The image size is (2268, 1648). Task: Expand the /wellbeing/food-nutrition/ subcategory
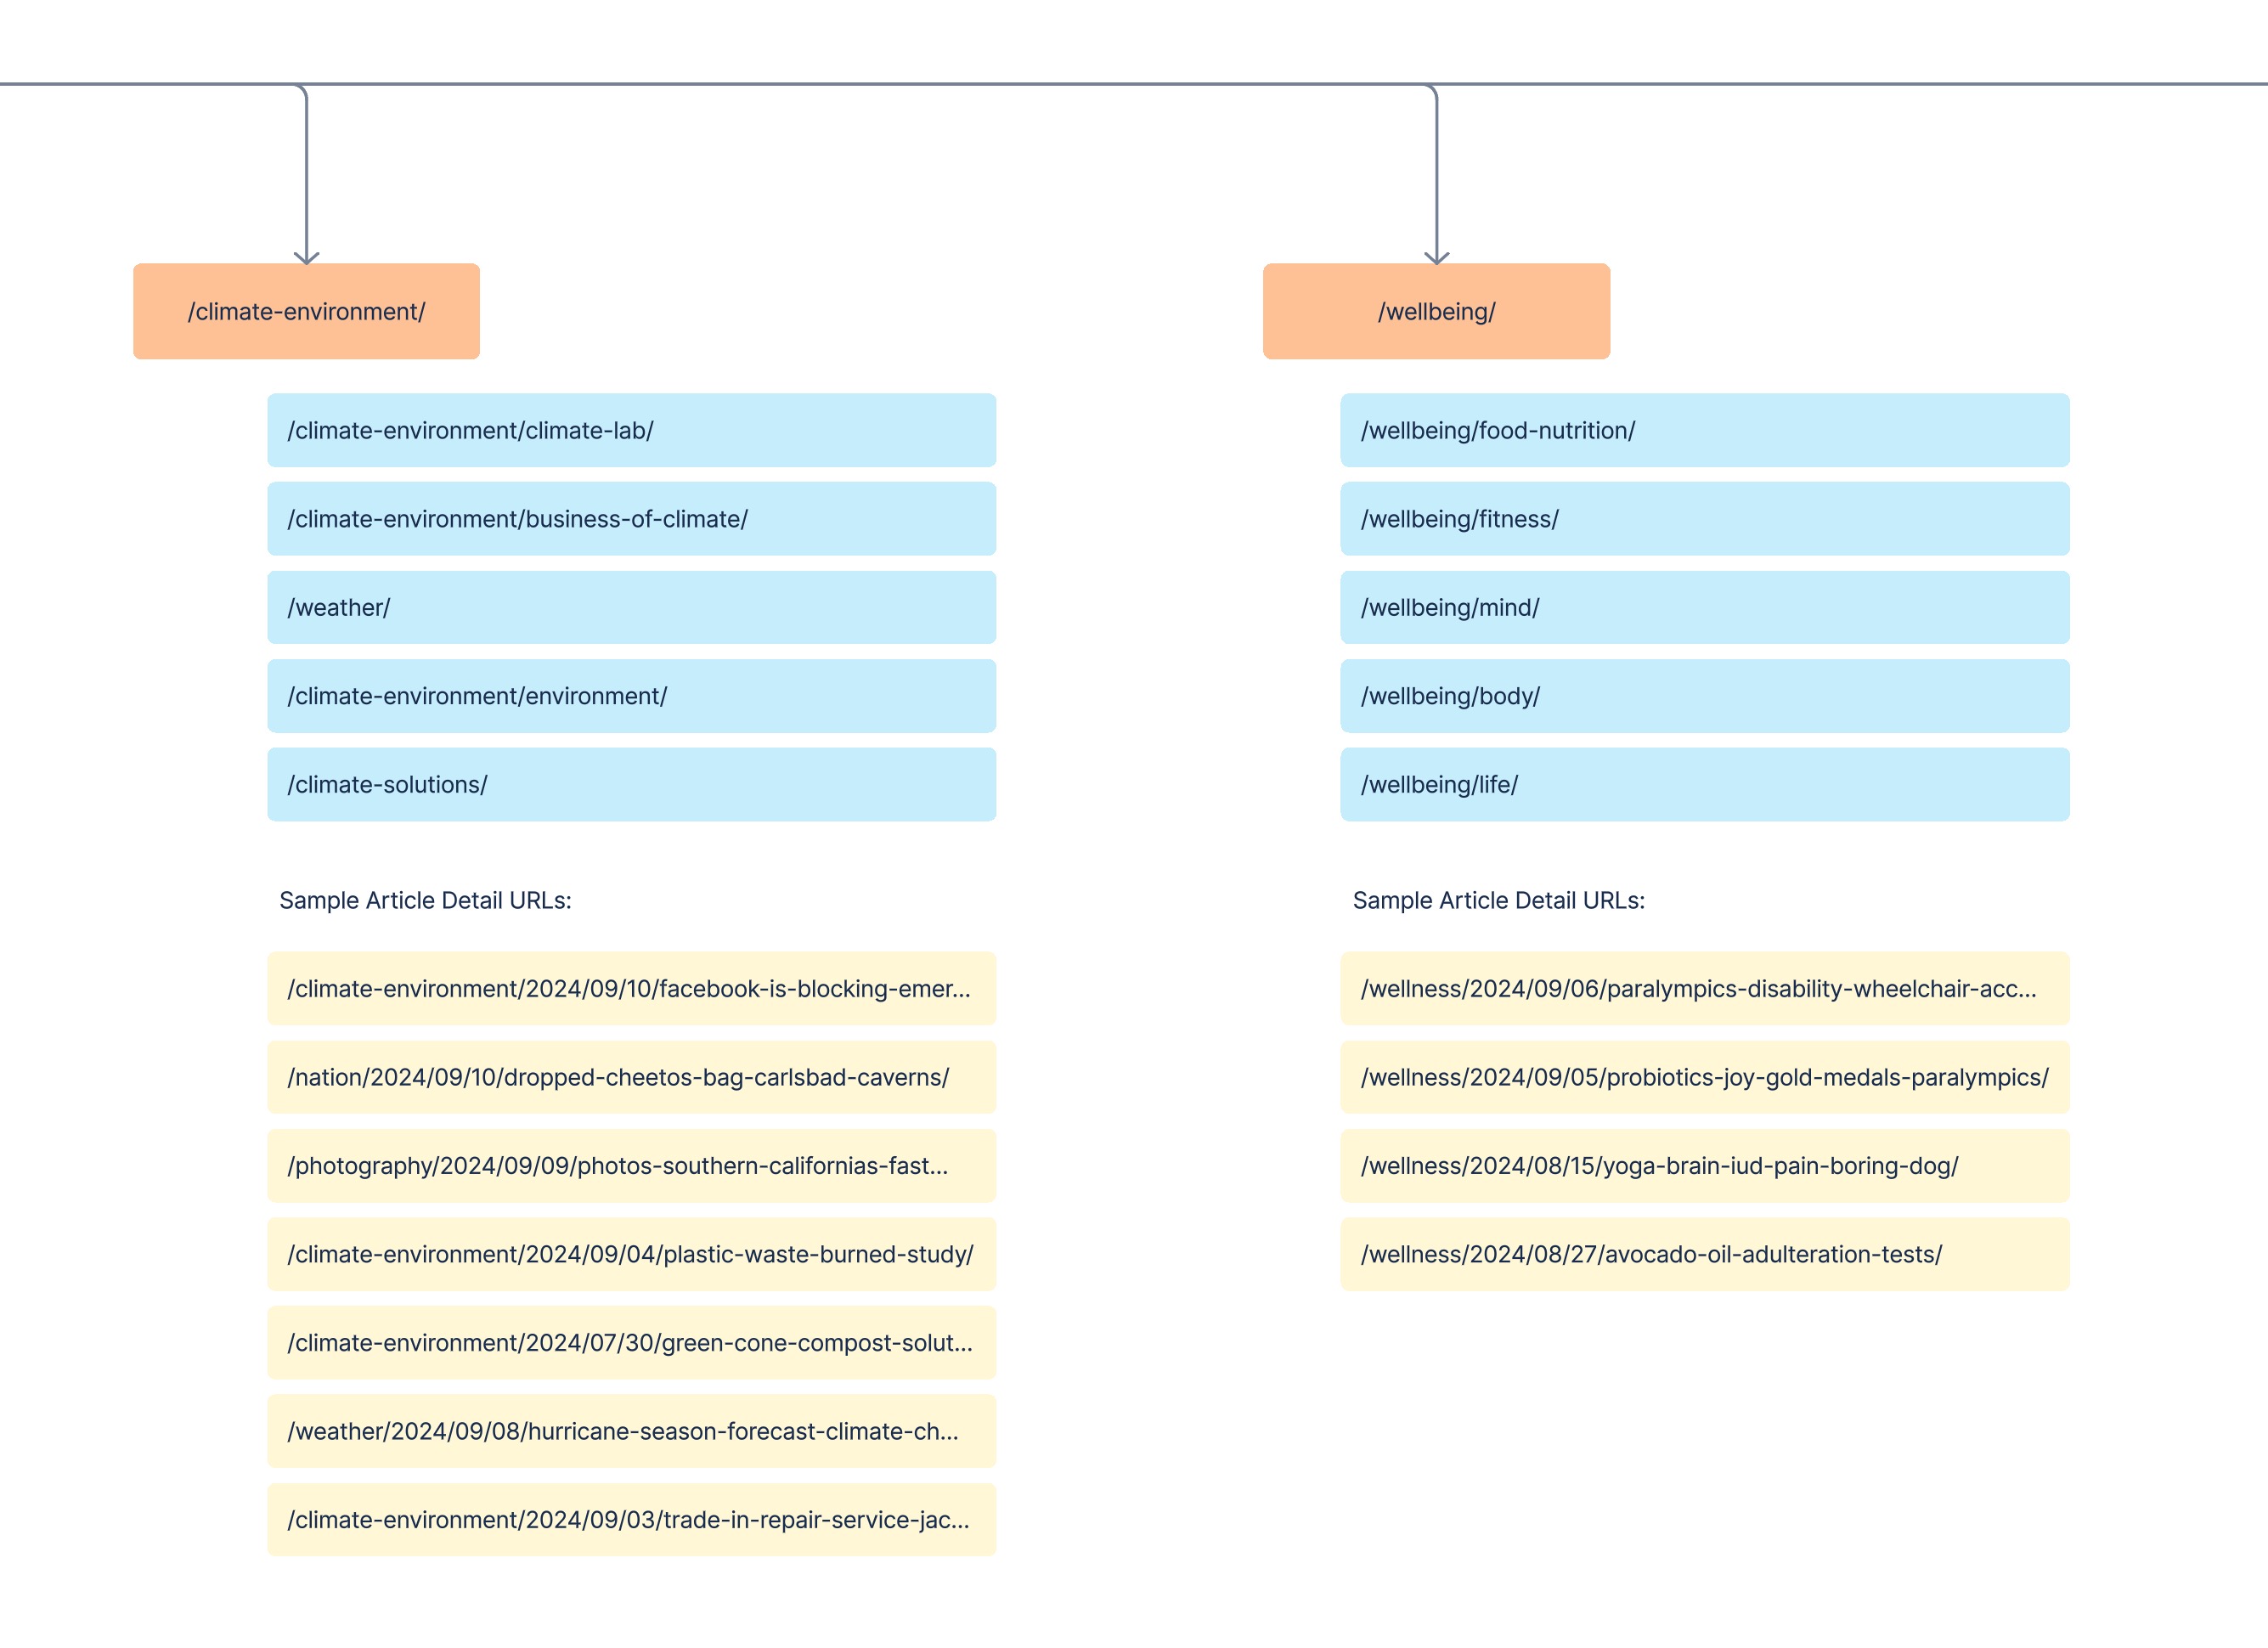point(1703,430)
